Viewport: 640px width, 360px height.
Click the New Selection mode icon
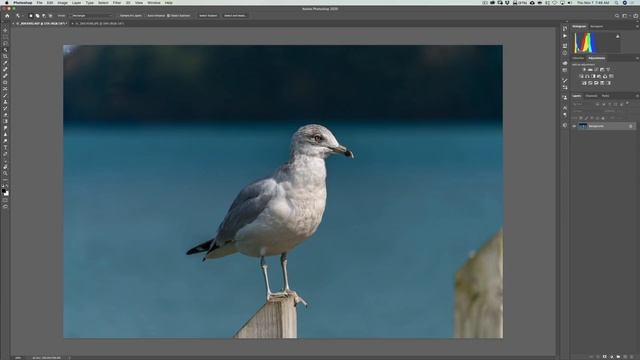(31, 16)
